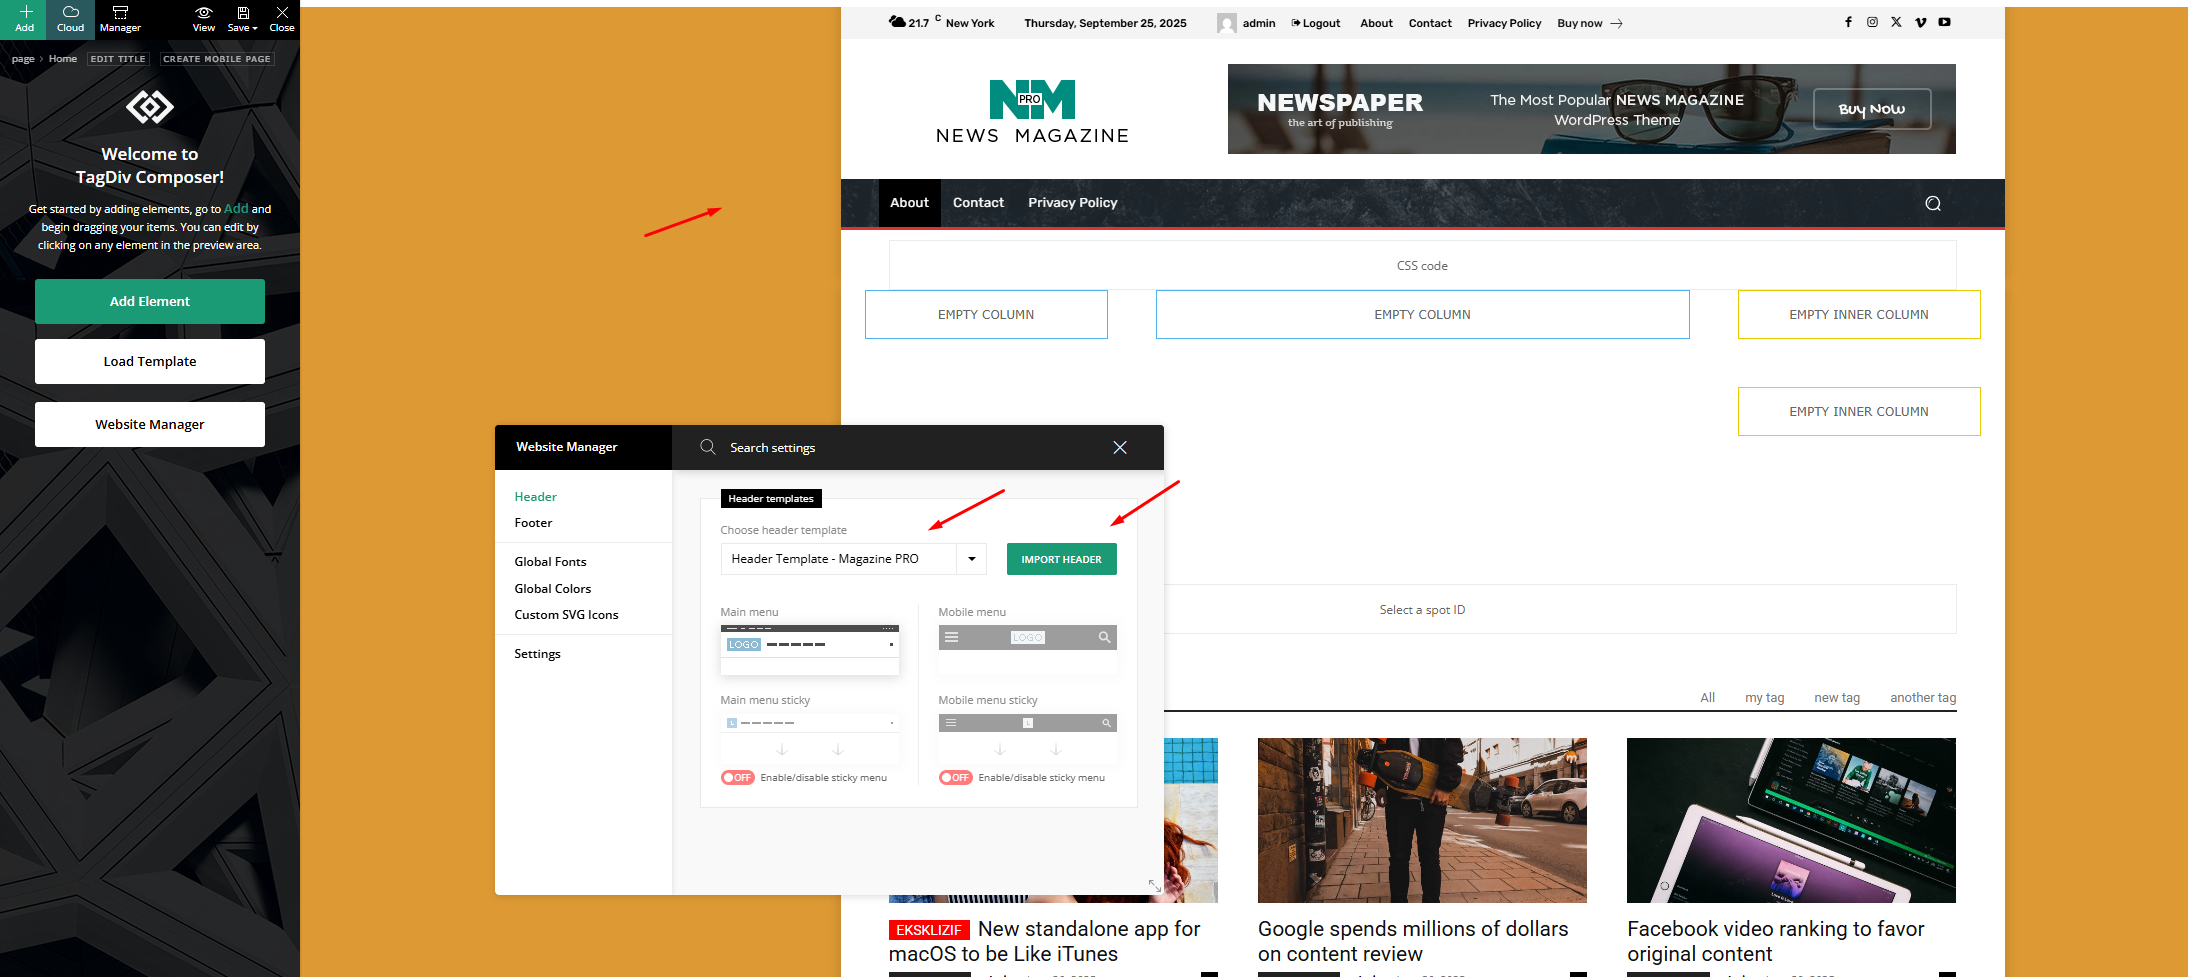Viewport: 2188px width, 977px height.
Task: Select Header Template - Magazine PRO combo box
Action: (853, 559)
